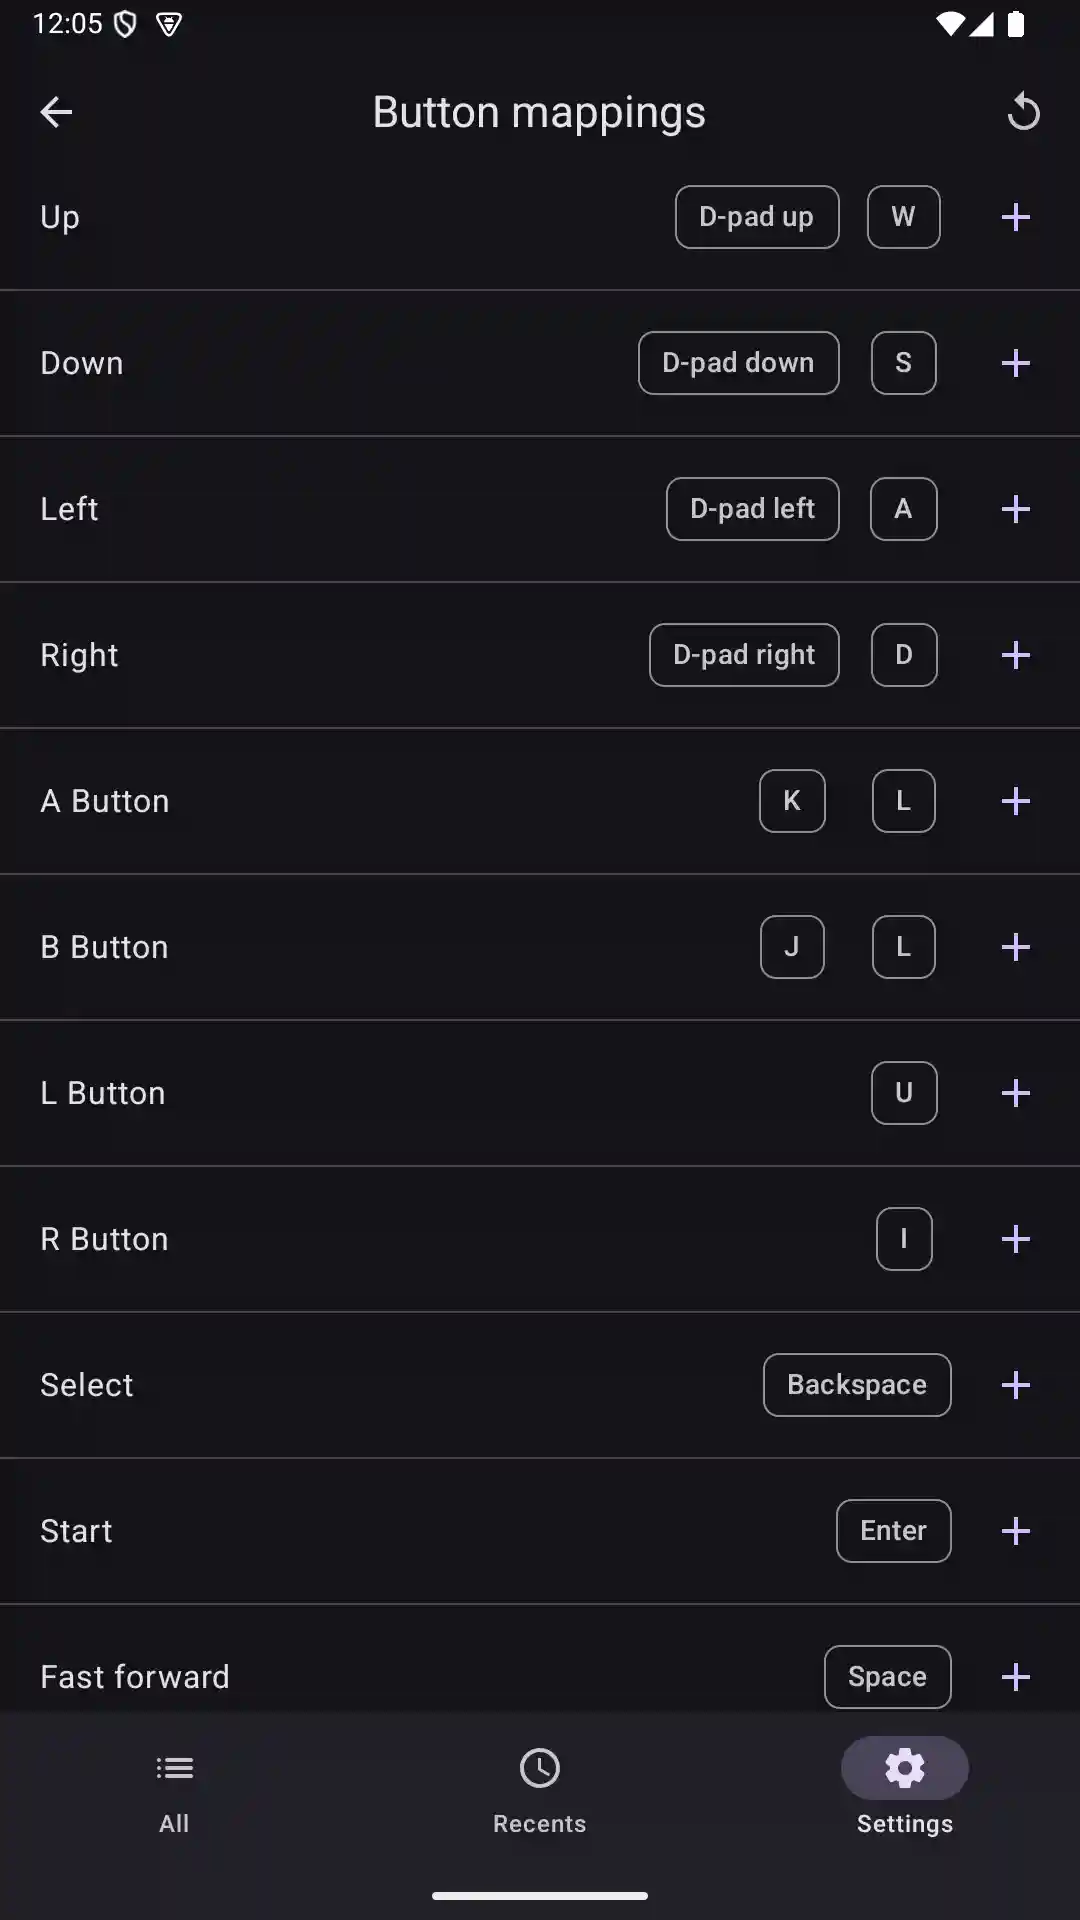Add an extra key for Fast forward
1080x1920 pixels.
[1015, 1676]
